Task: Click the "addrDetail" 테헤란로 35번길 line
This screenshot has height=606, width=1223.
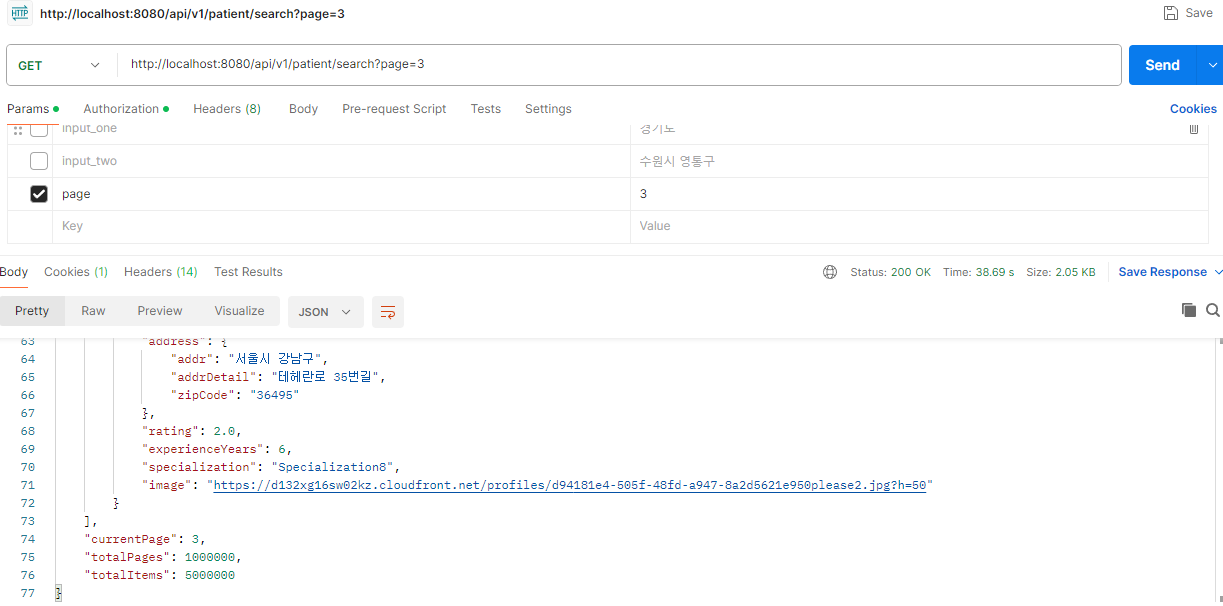Action: point(278,377)
